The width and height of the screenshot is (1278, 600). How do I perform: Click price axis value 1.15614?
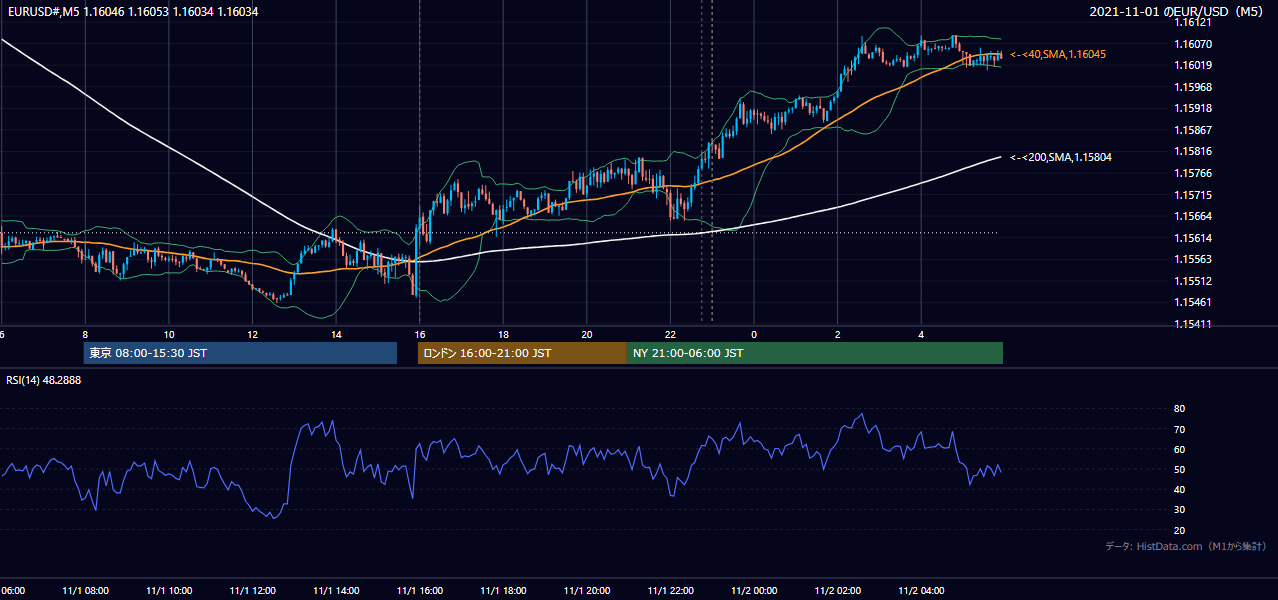pyautogui.click(x=1192, y=238)
